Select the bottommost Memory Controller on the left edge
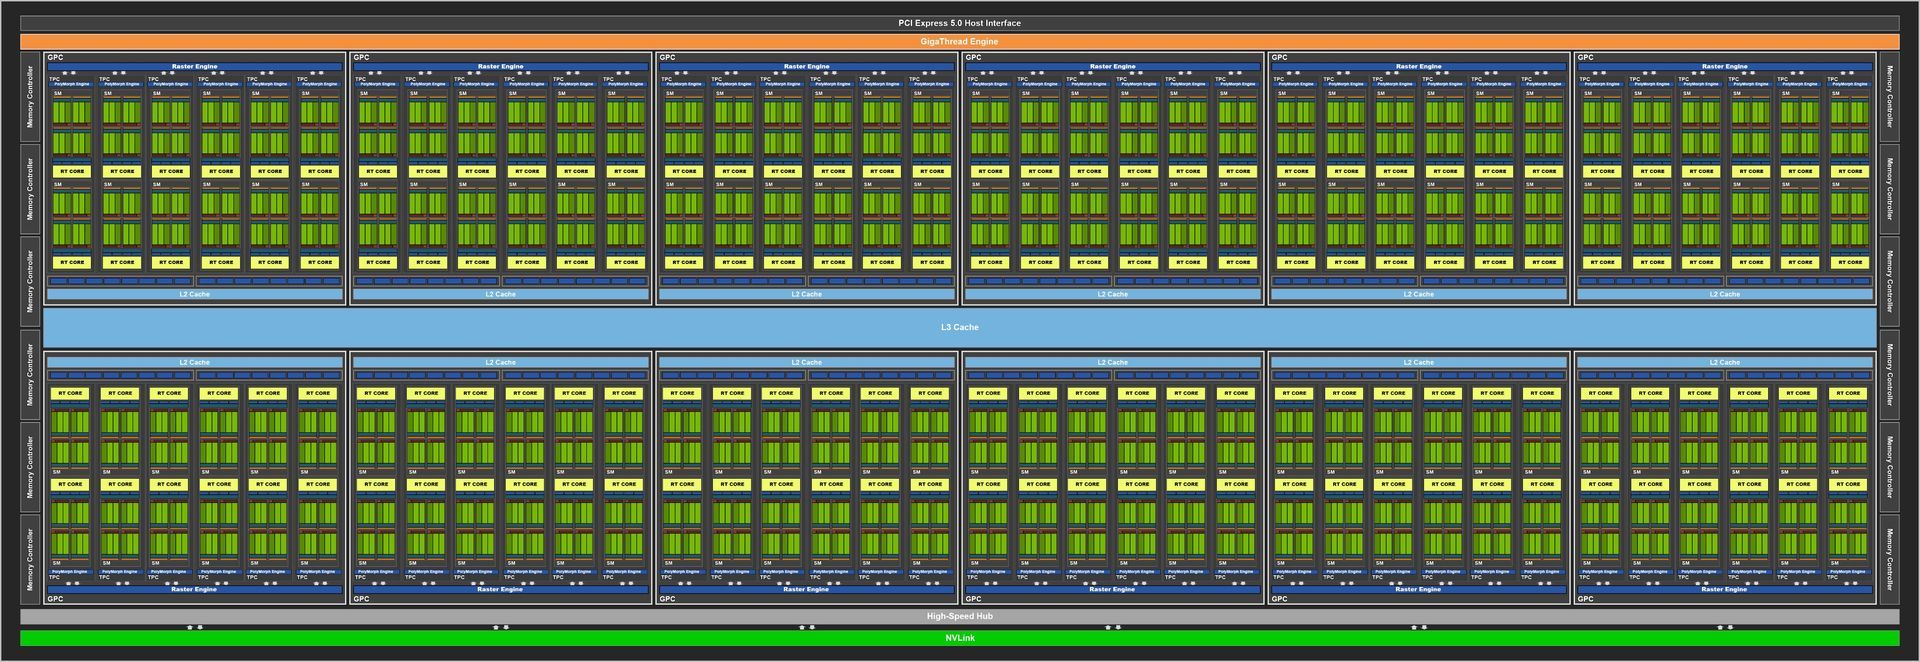The width and height of the screenshot is (1920, 662). point(31,559)
